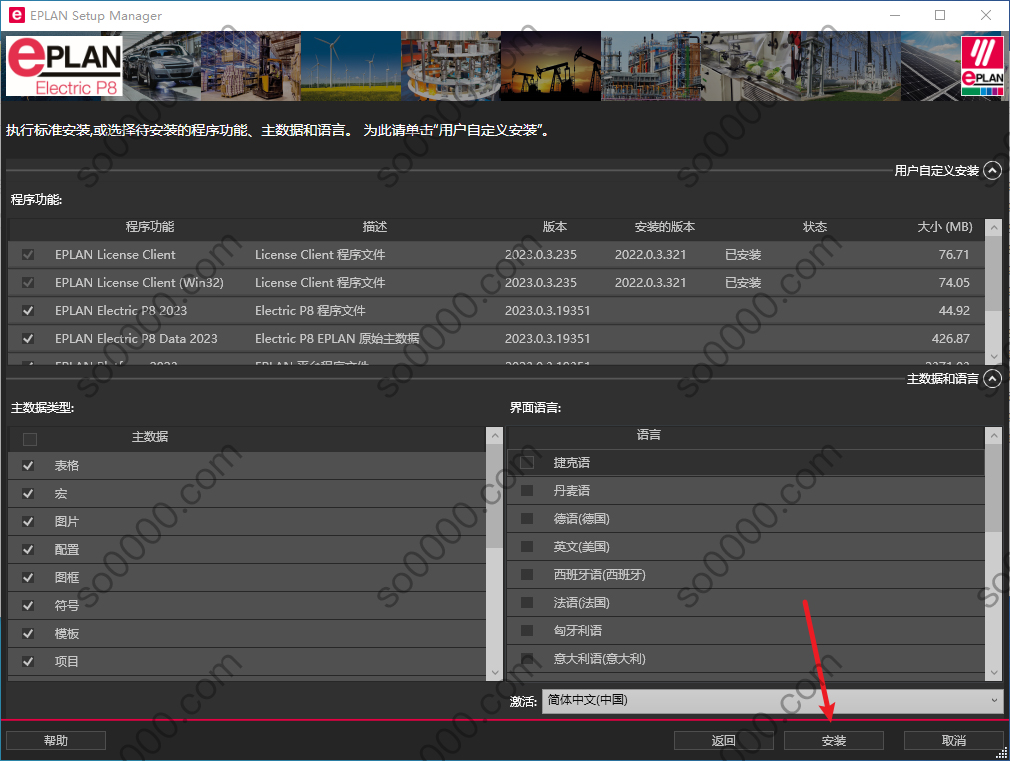Sort by 安装的版本 column header

(x=664, y=227)
